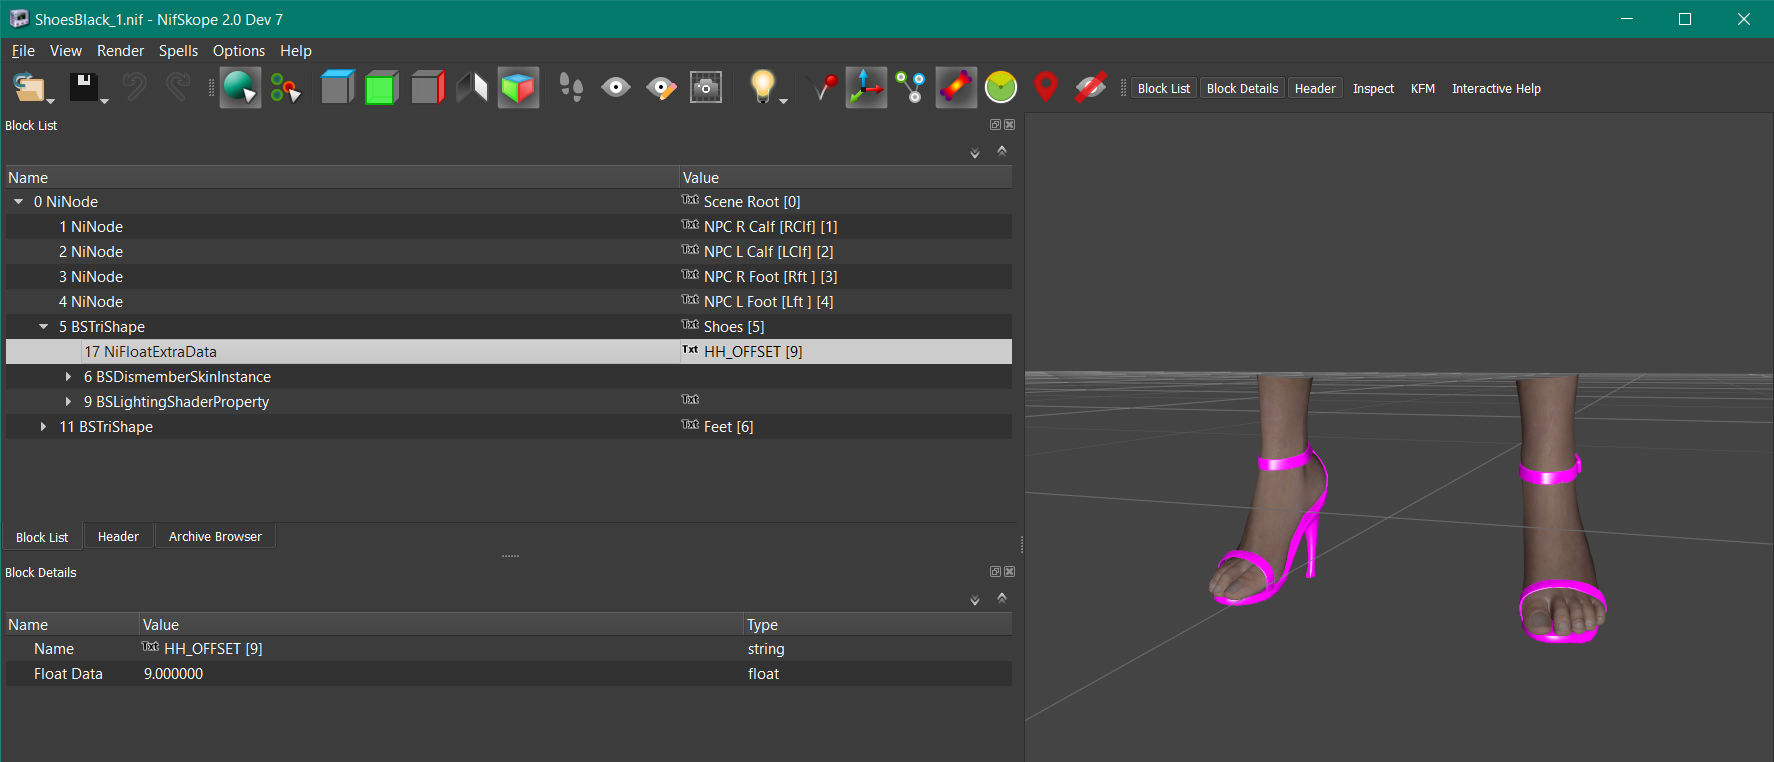The width and height of the screenshot is (1774, 762).
Task: Expand the 9 BSLightingShaderProperty node
Action: (x=68, y=402)
